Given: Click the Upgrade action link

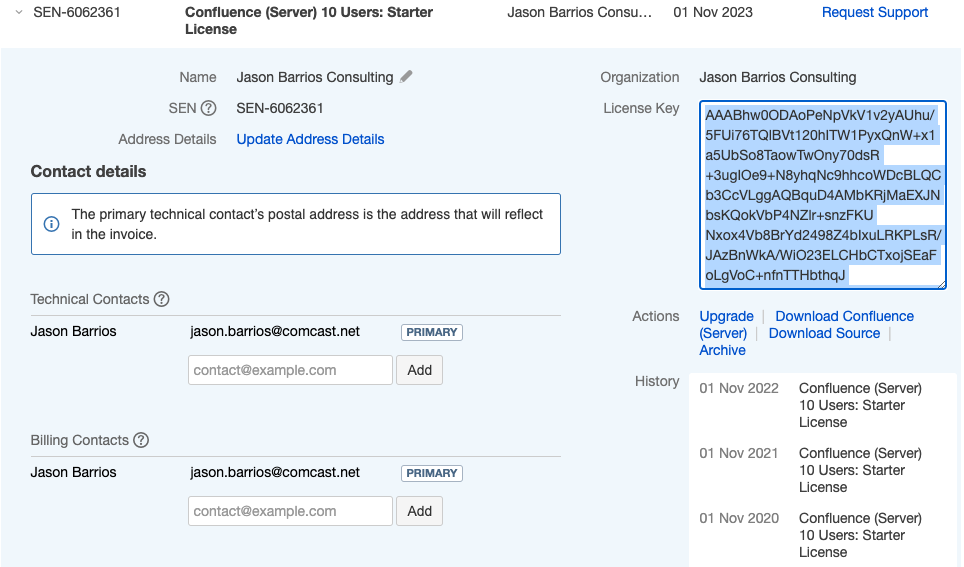Looking at the screenshot, I should coord(726,316).
